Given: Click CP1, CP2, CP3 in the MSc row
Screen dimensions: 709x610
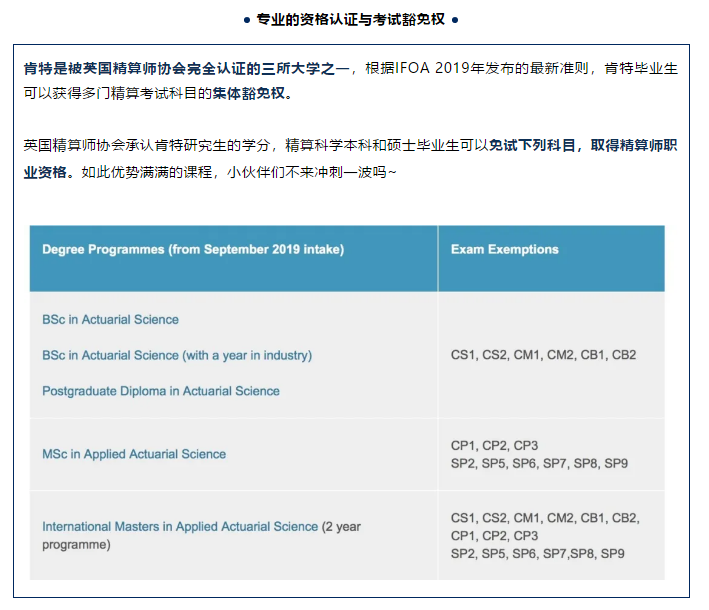Looking at the screenshot, I should (495, 445).
